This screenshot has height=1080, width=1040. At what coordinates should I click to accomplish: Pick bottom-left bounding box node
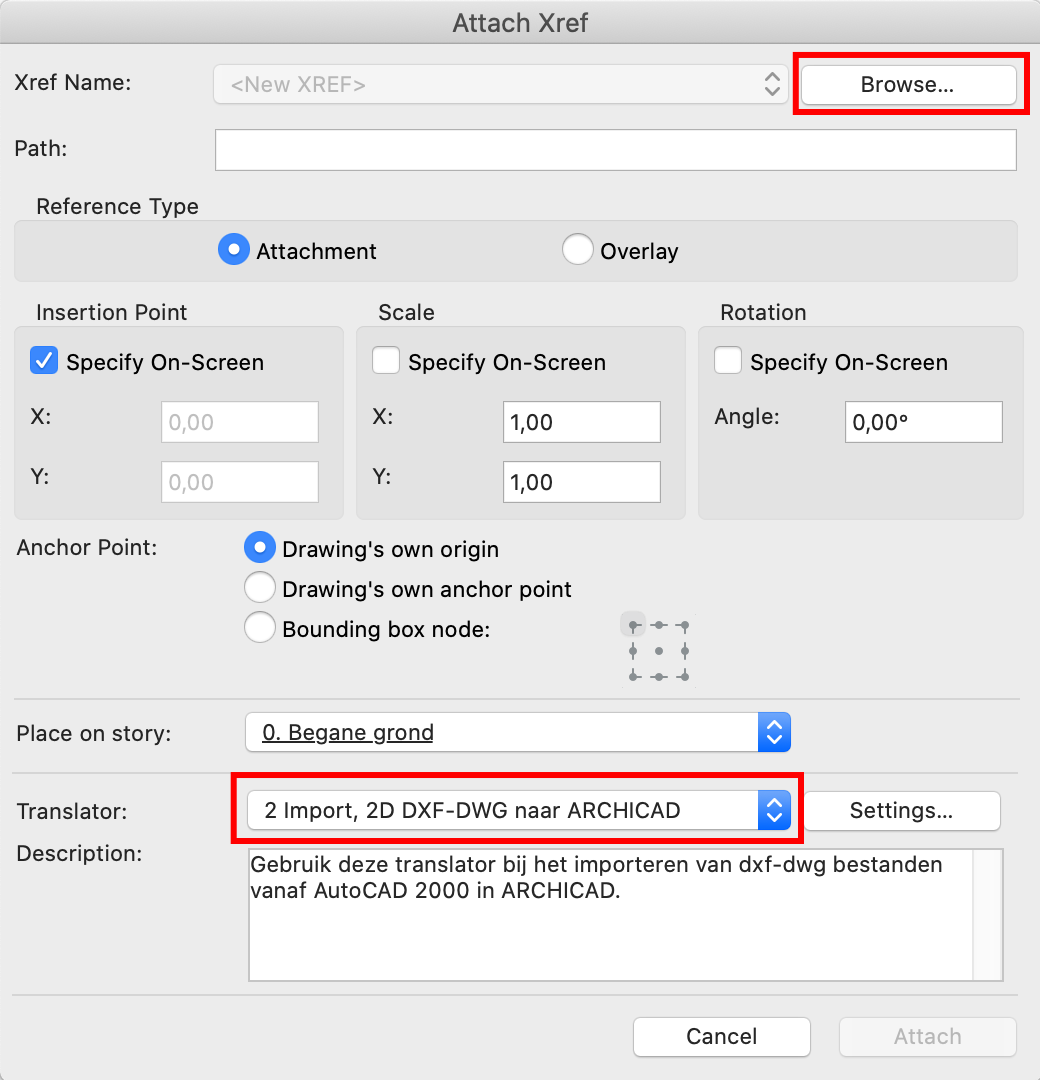click(x=633, y=676)
